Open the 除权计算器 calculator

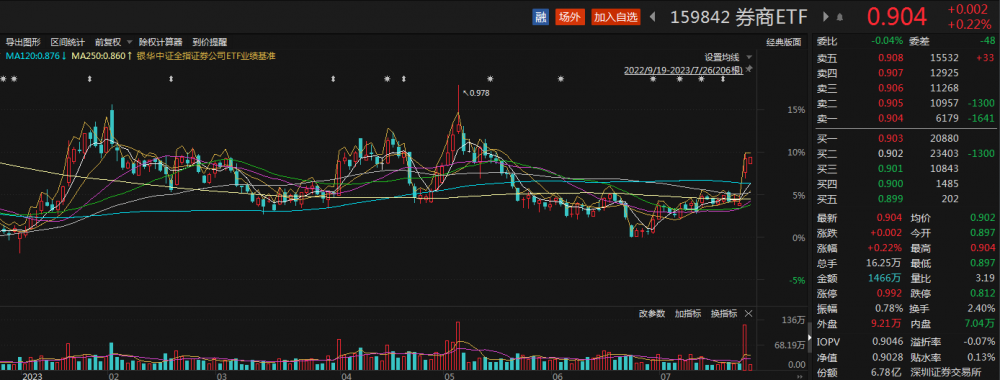[x=161, y=42]
